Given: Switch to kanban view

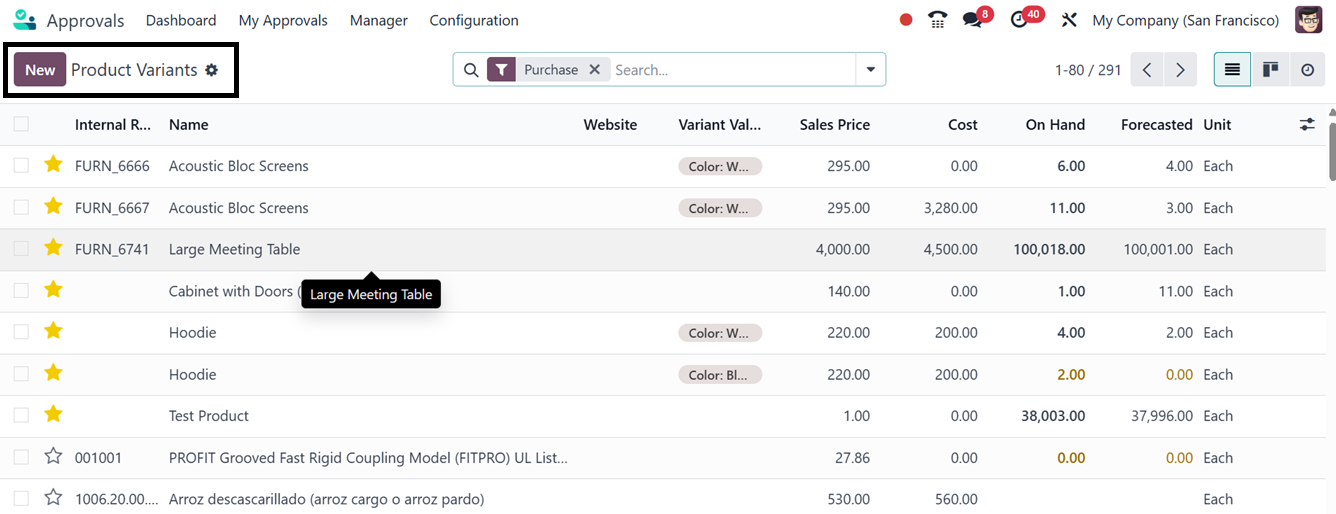Looking at the screenshot, I should 1270,70.
